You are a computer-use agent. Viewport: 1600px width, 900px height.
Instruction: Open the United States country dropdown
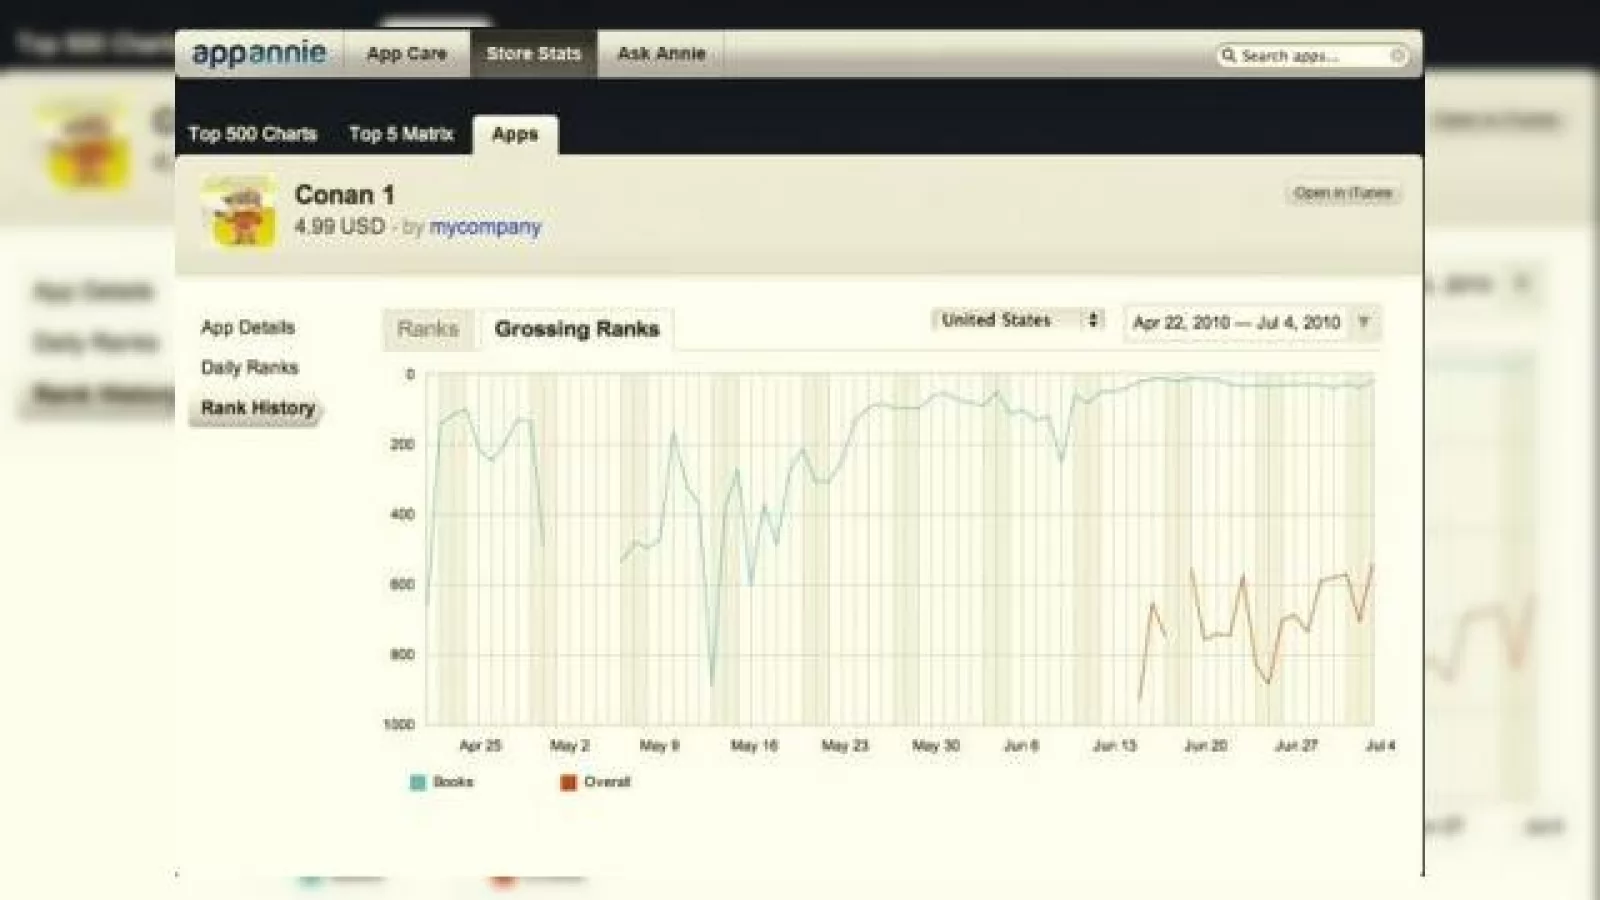1018,320
